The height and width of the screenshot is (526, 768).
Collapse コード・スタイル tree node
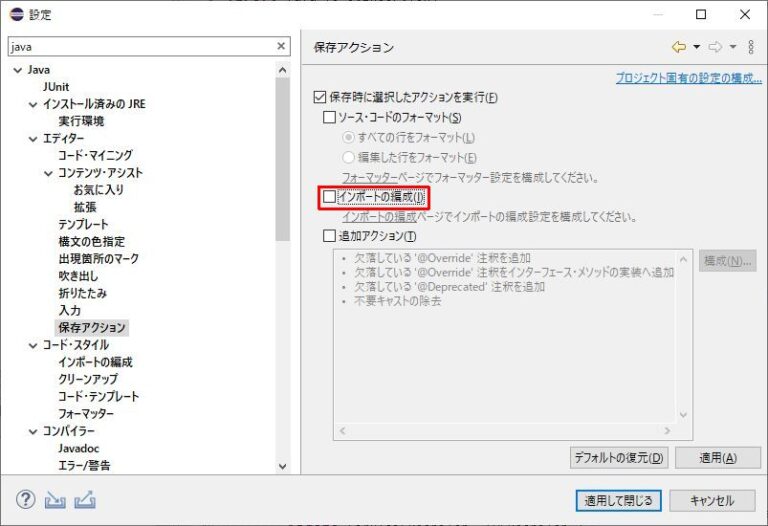[x=33, y=346]
